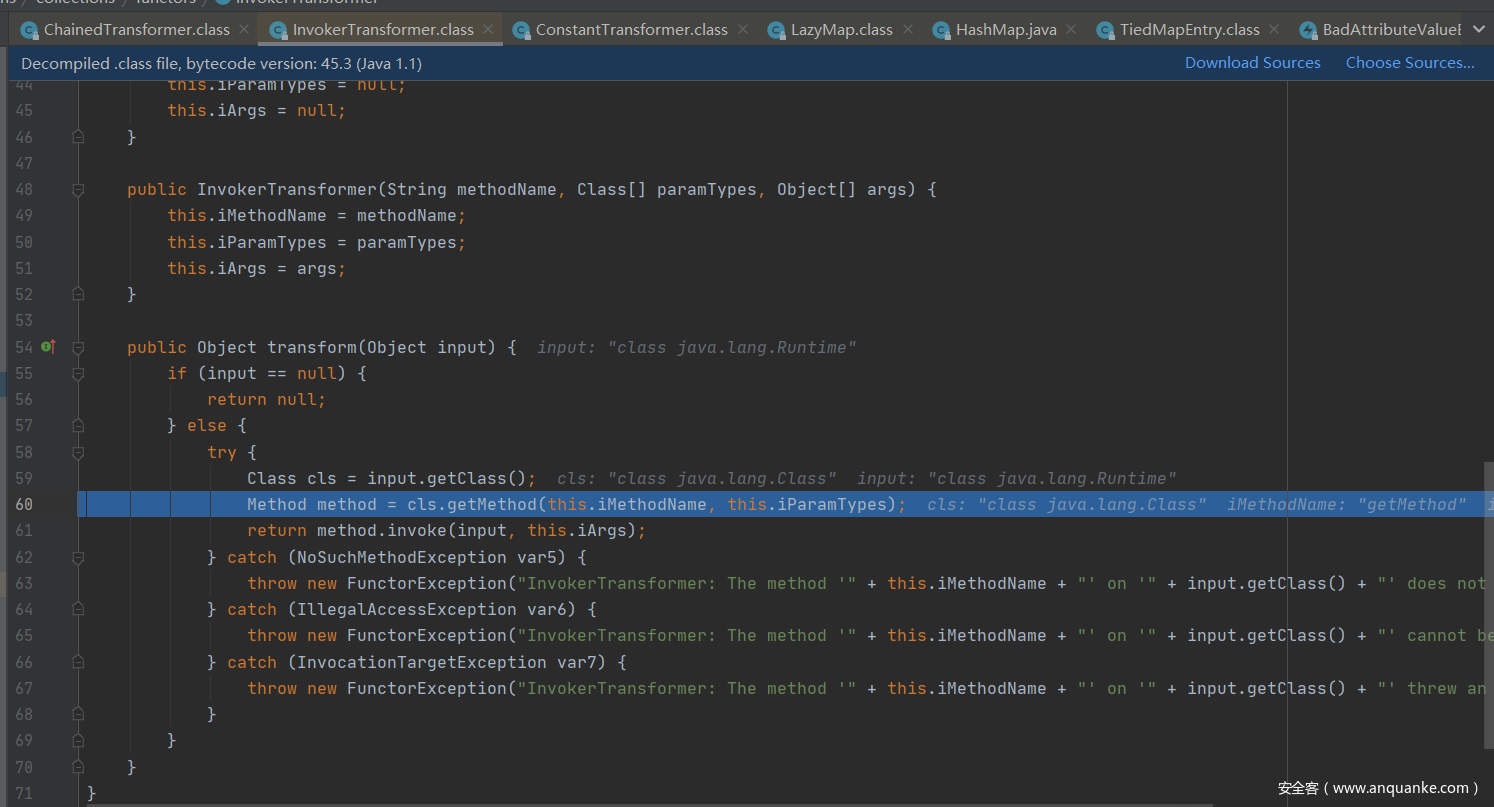1494x807 pixels.
Task: Close the ChainedTransformer.class tab
Action: pyautogui.click(x=244, y=29)
